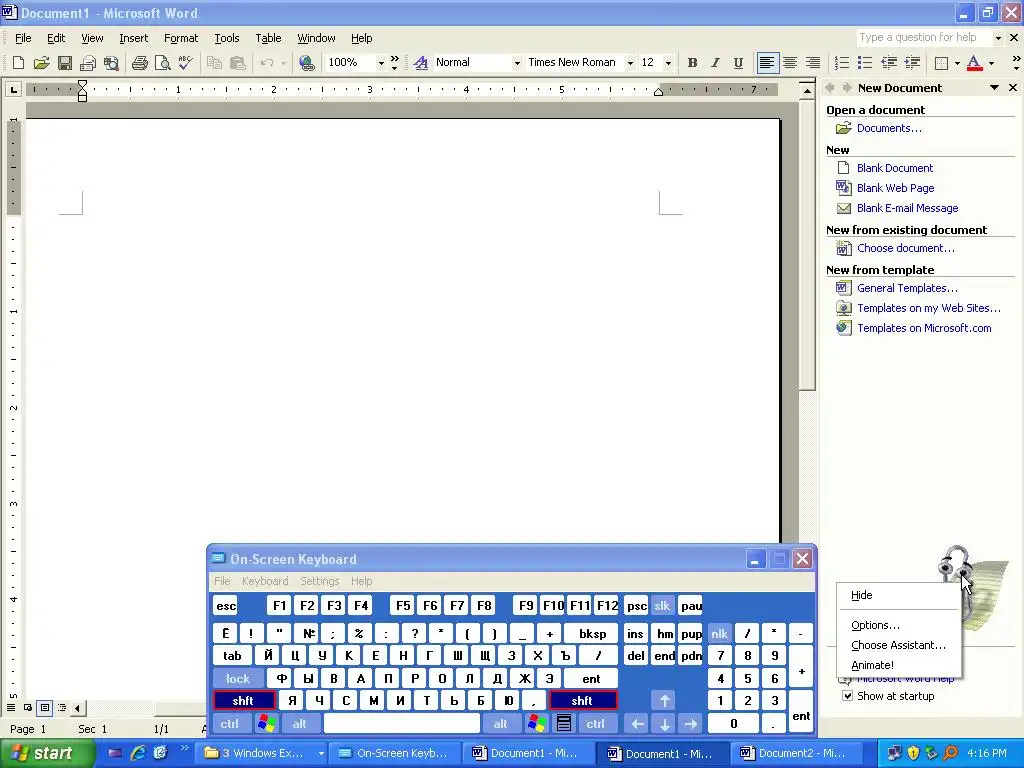Screen dimensions: 1024x768
Task: Click the Save floppy disk icon
Action: (65, 63)
